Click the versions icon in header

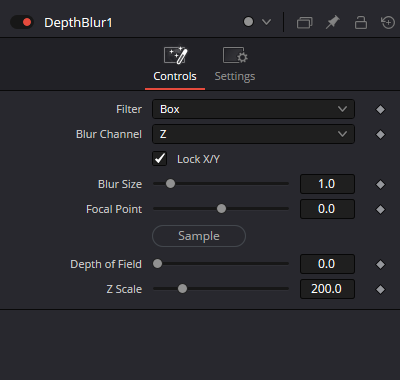tap(304, 23)
